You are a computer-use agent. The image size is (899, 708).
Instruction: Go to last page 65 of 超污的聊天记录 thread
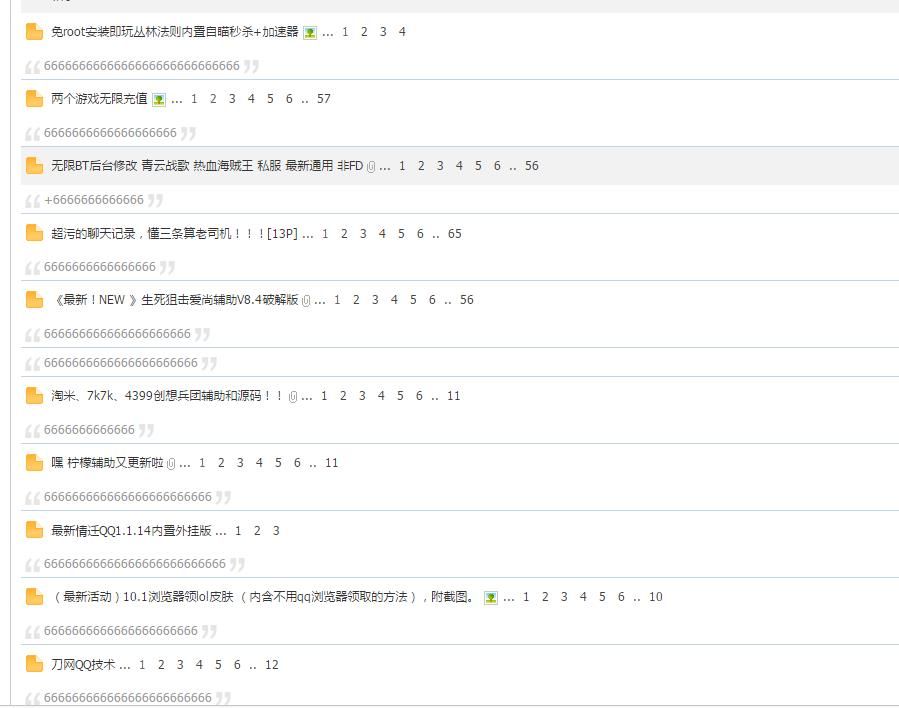click(x=455, y=234)
